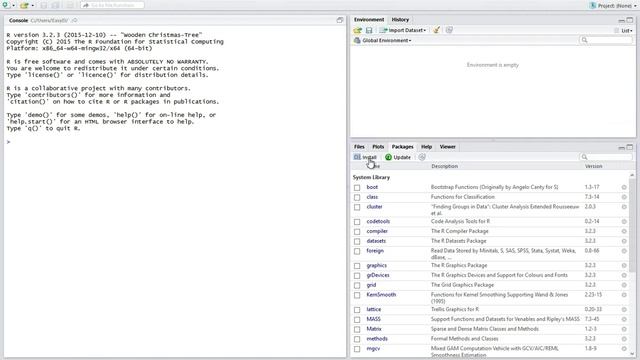This screenshot has height=360, width=640.
Task: Remove the codetools package with its X icon
Action: tap(624, 222)
